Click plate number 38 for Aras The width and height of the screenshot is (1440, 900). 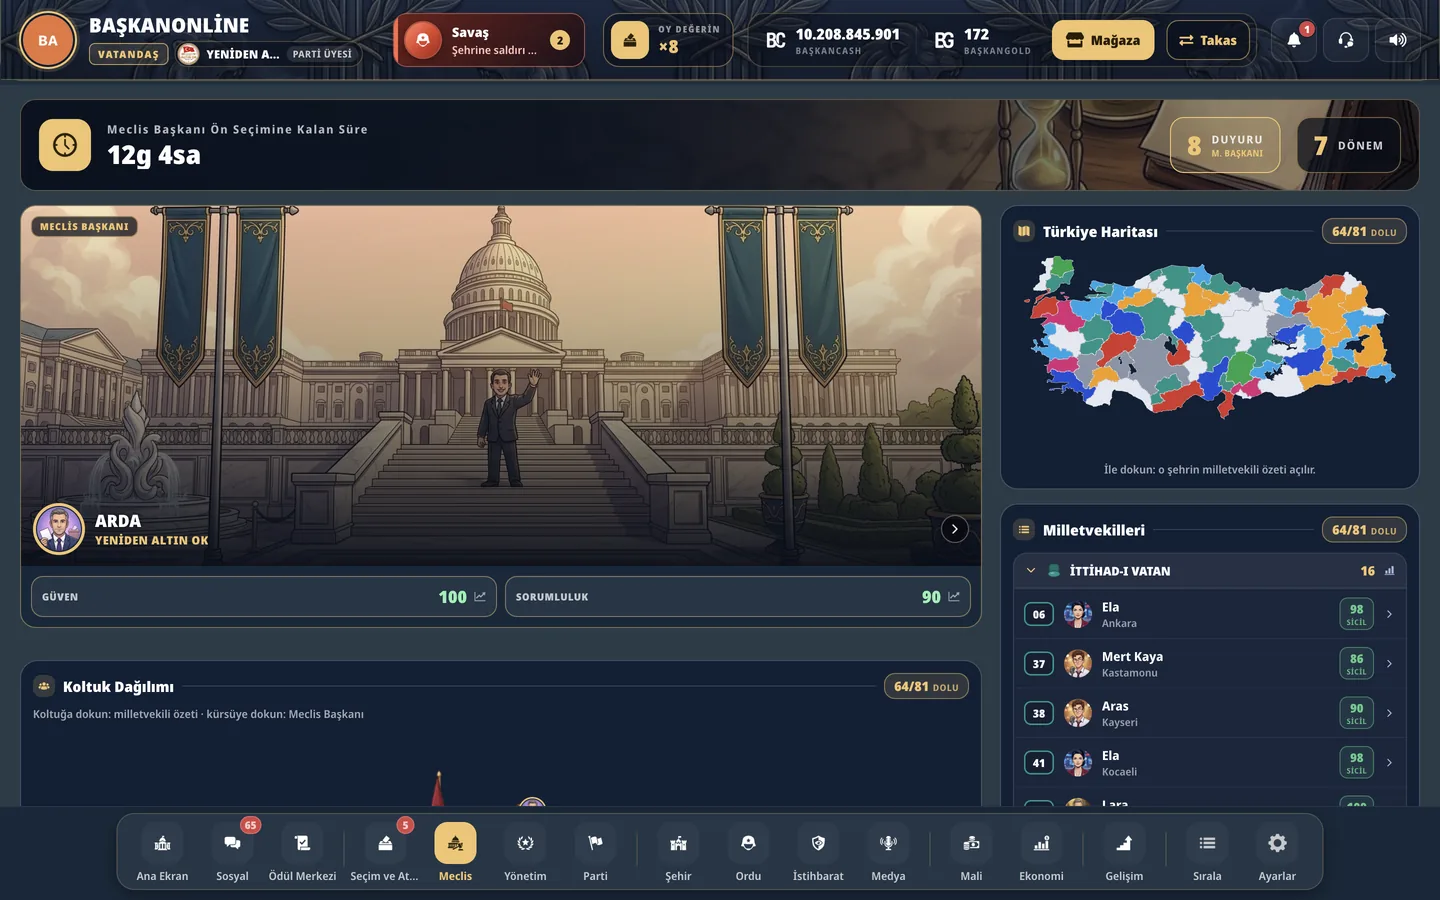[1039, 713]
